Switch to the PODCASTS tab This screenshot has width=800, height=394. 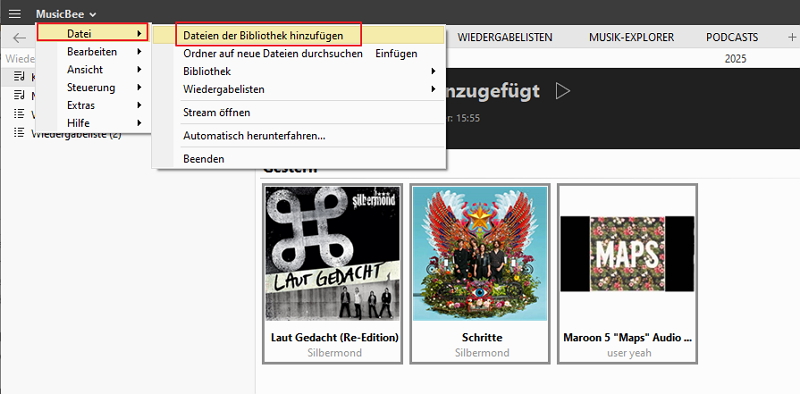732,37
